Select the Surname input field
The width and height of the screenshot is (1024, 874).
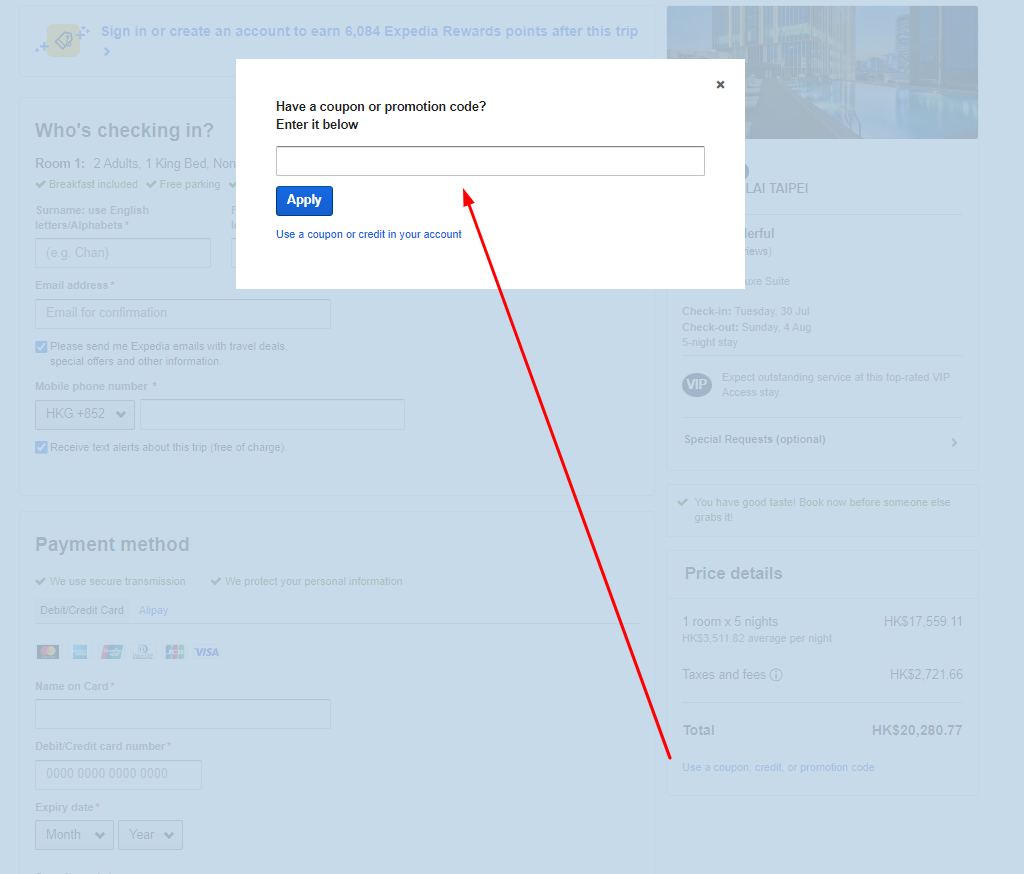(x=123, y=253)
